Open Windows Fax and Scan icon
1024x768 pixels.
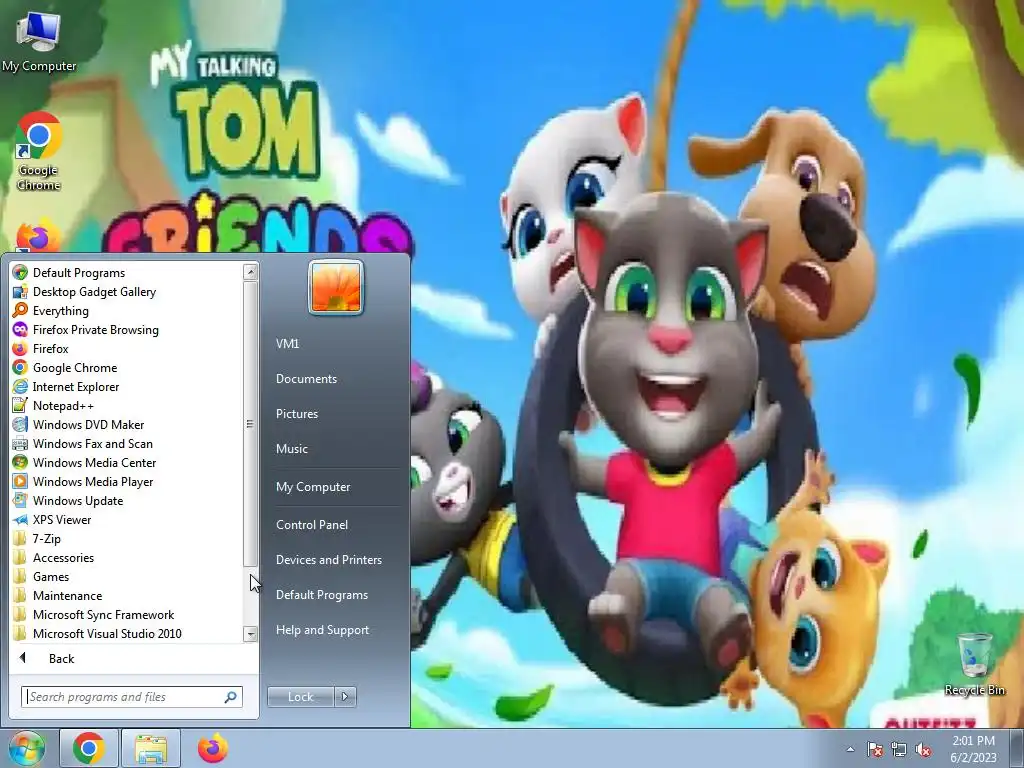20,443
